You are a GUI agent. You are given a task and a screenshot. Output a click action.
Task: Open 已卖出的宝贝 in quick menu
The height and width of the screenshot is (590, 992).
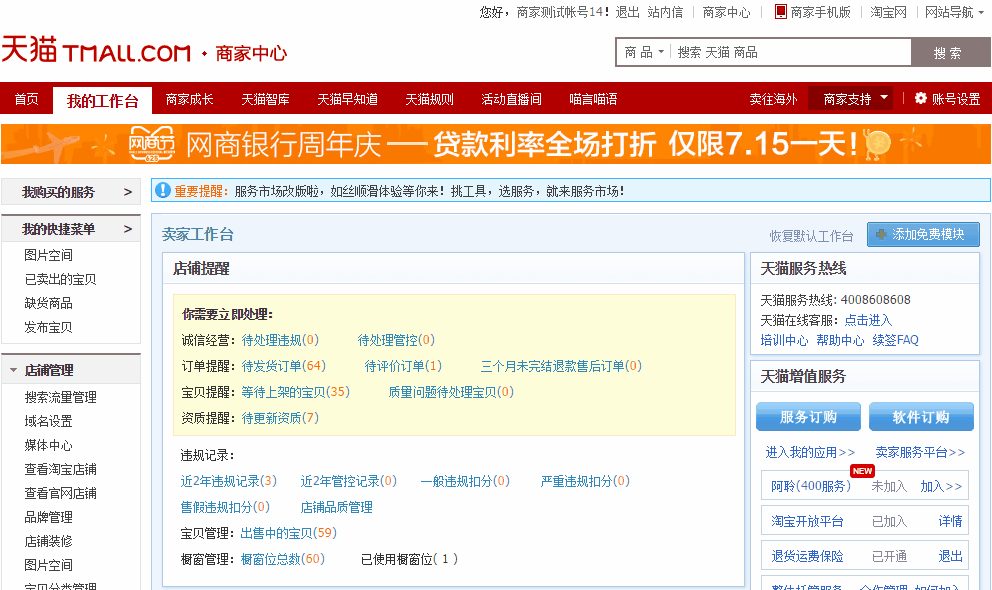point(60,279)
